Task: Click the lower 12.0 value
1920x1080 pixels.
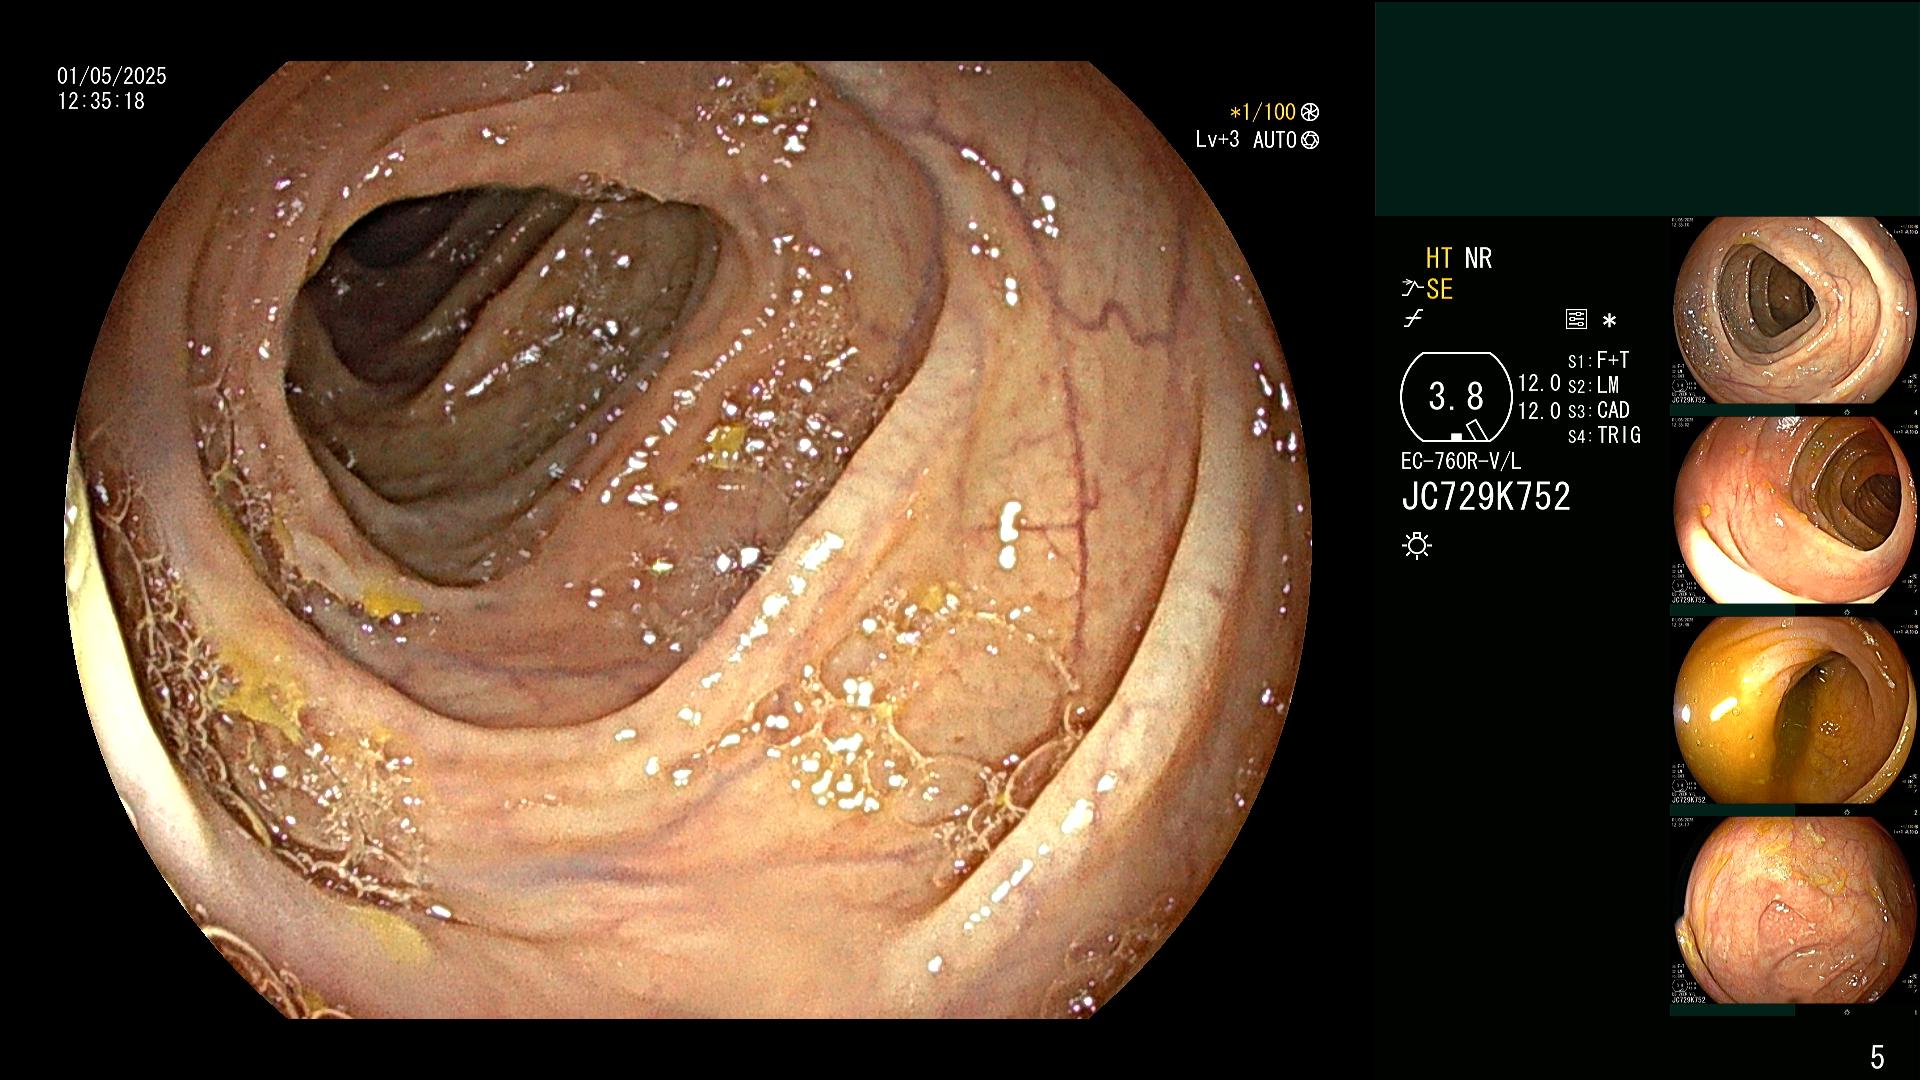Action: (x=1539, y=410)
